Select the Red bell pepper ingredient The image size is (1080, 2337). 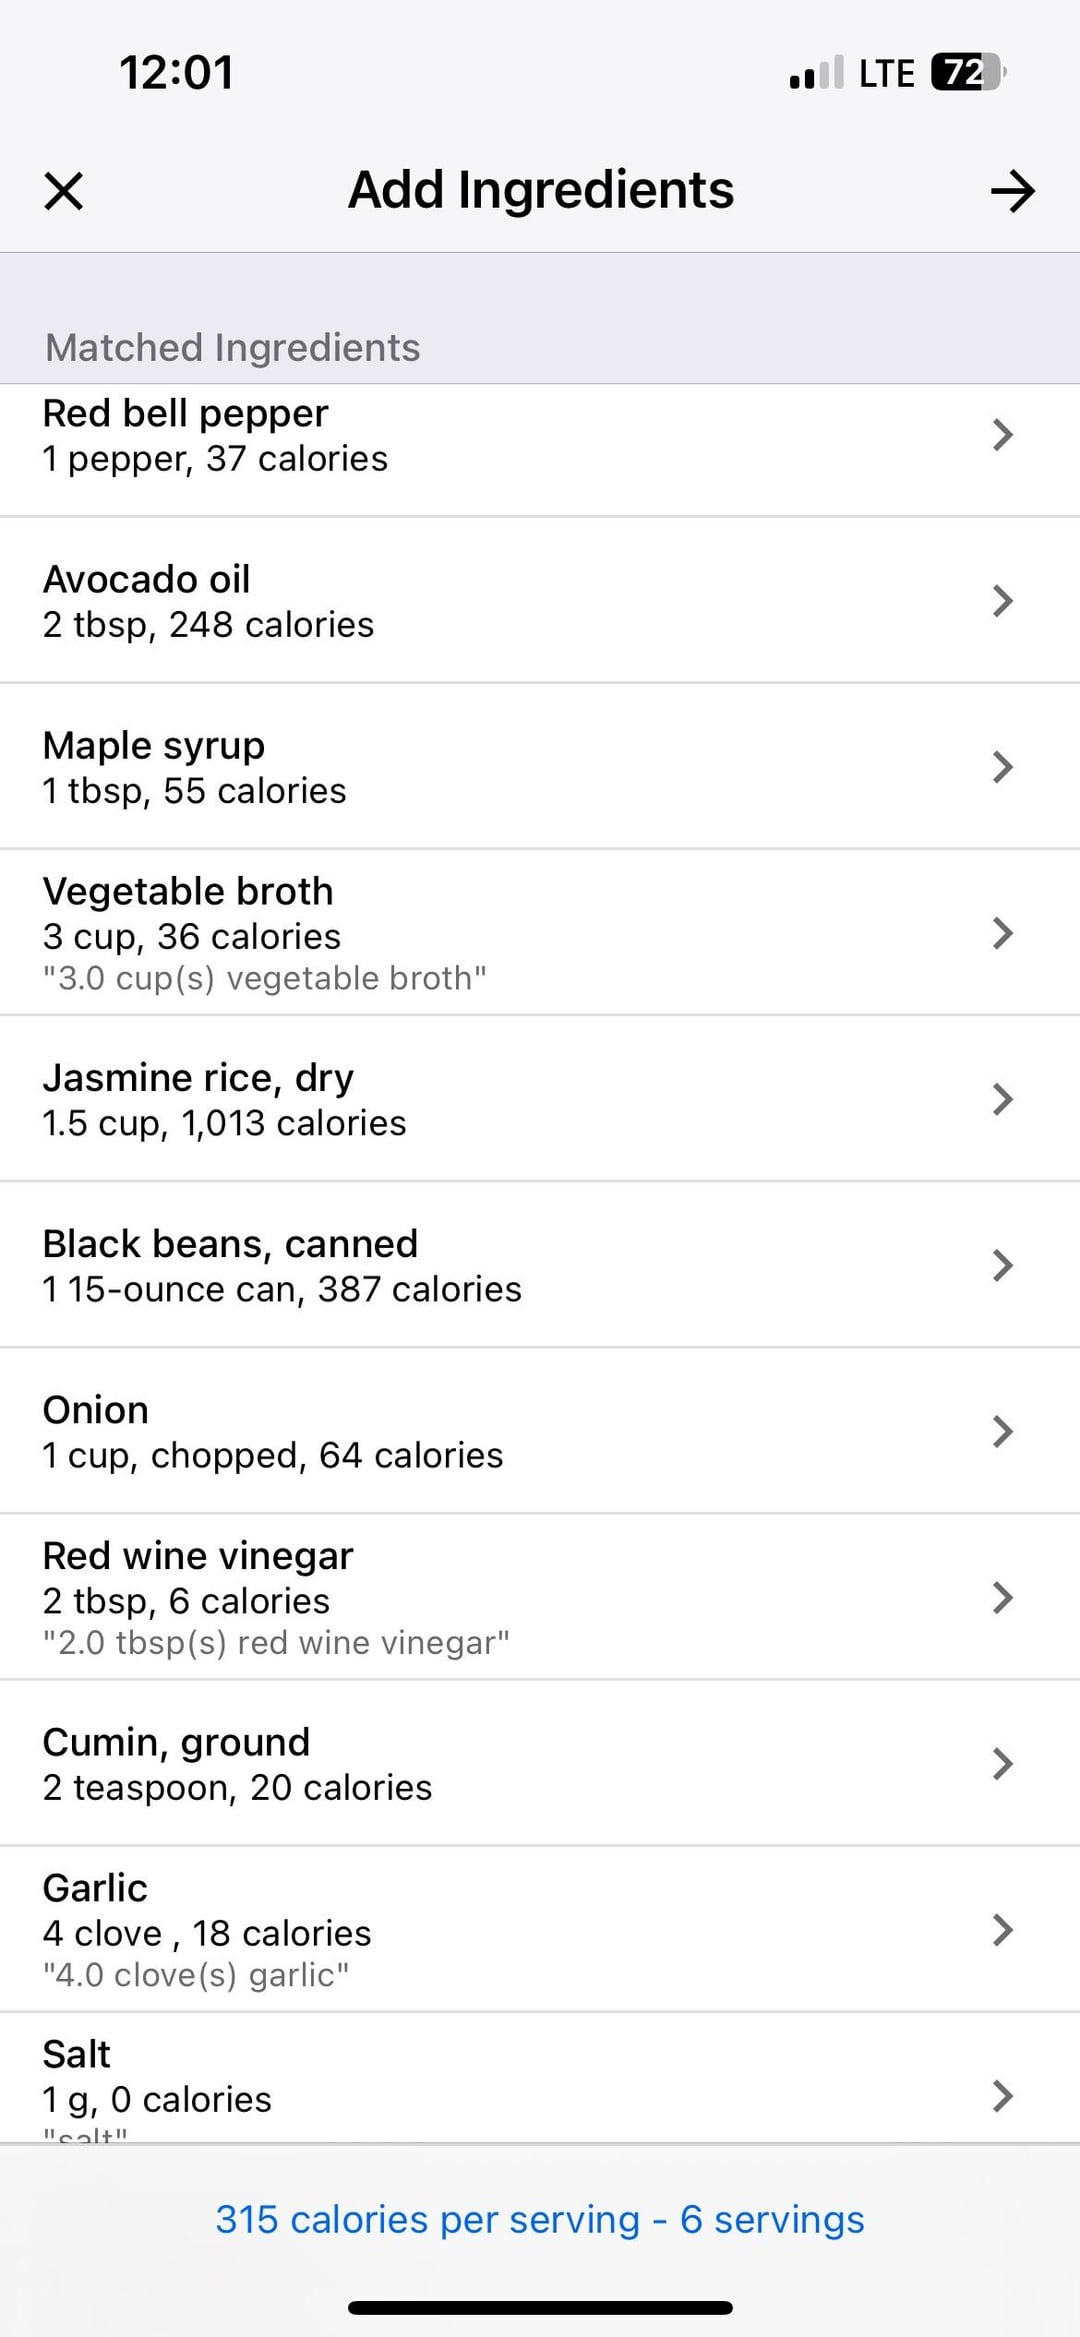[x=185, y=414]
